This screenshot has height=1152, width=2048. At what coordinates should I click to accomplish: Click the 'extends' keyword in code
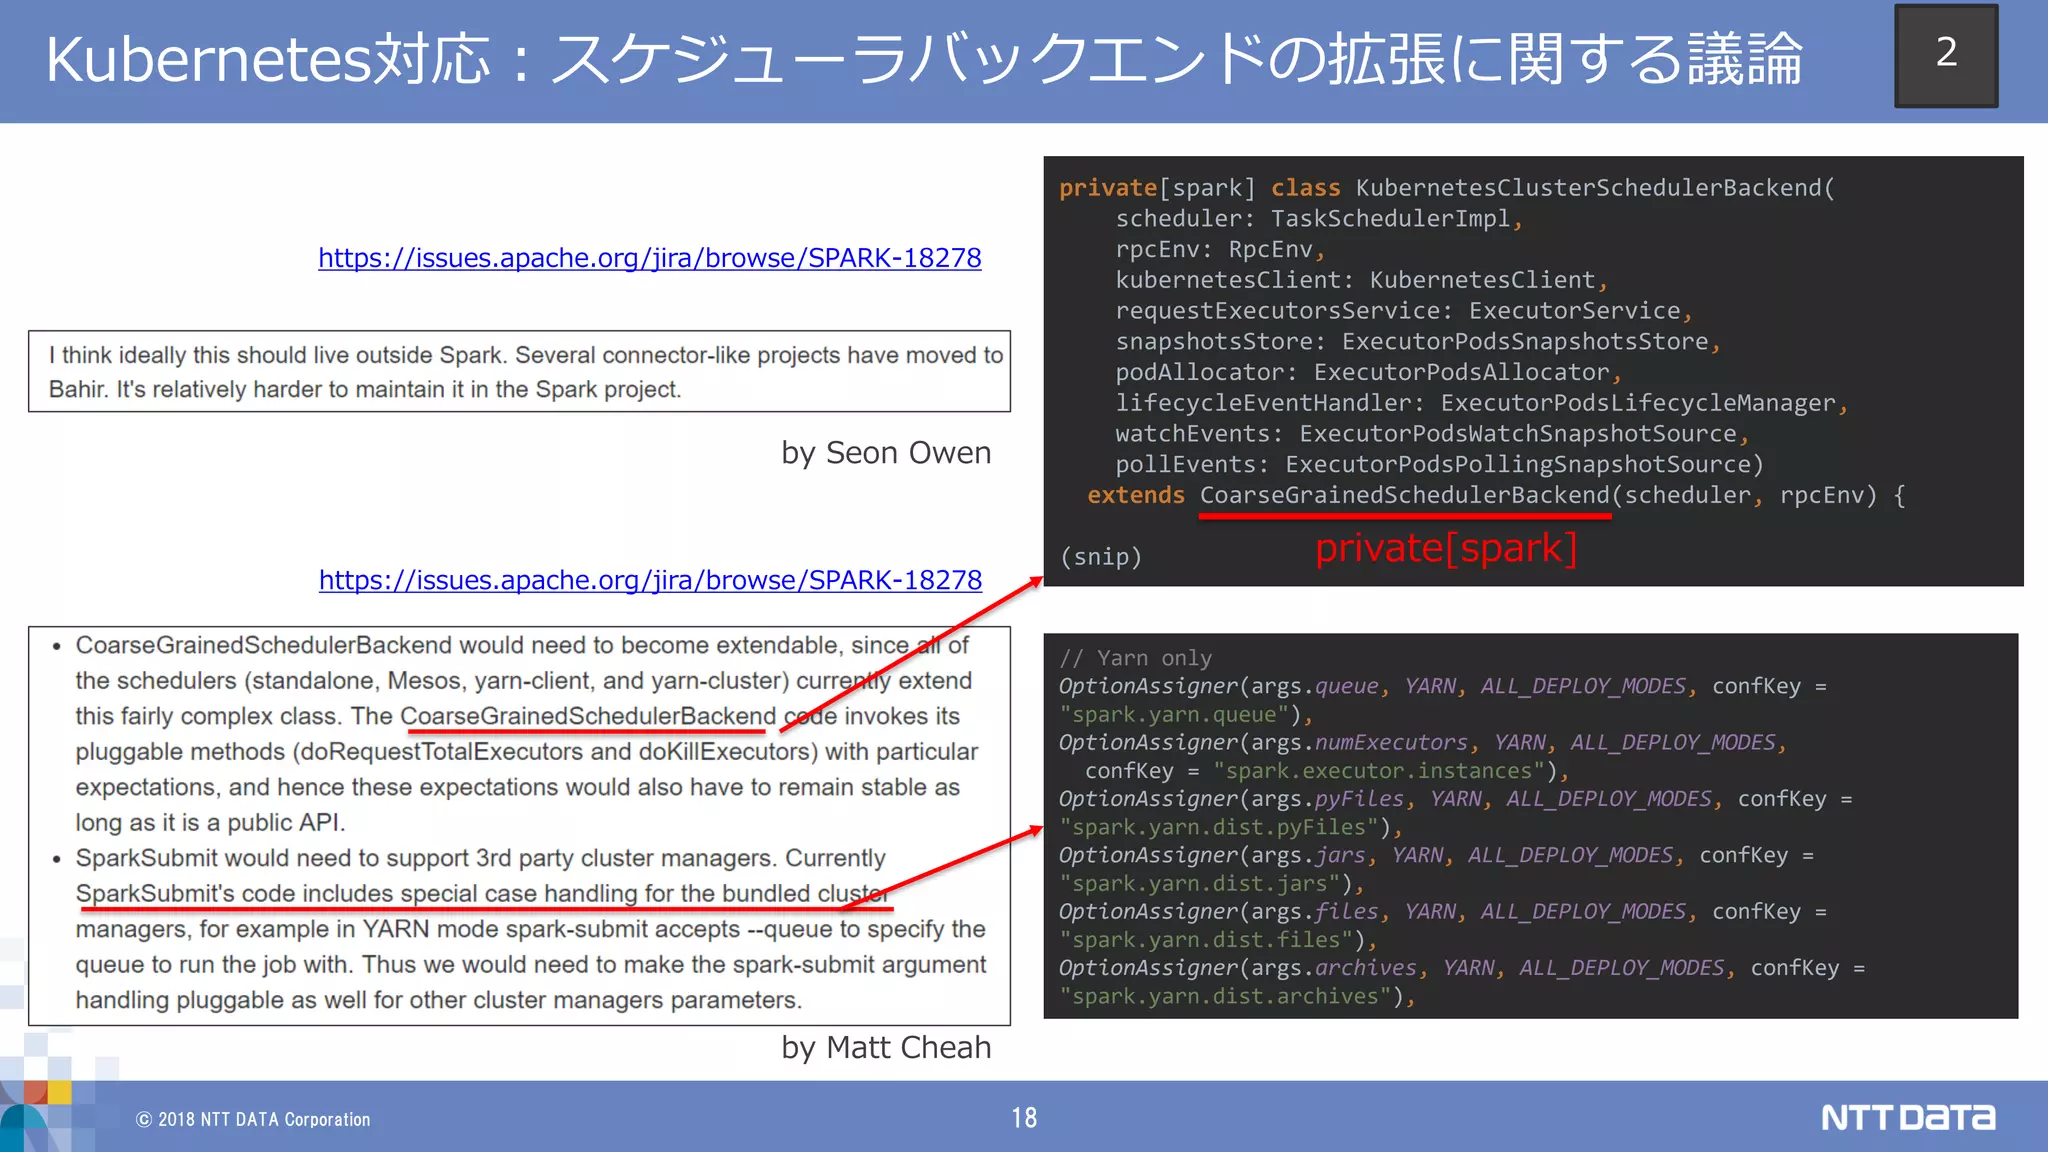pyautogui.click(x=1135, y=495)
